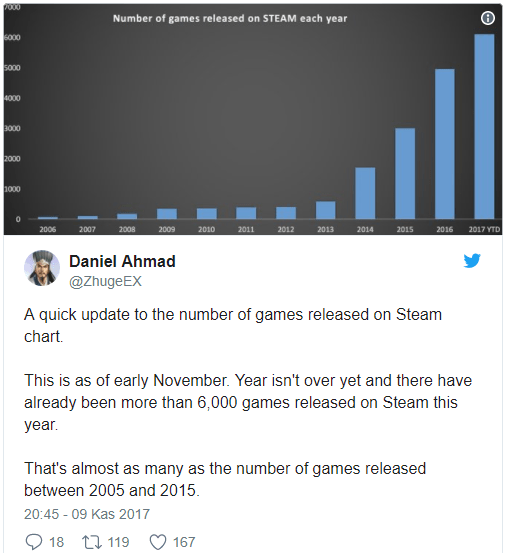Viewport: 505px width, 553px height.
Task: Open the @ZhugeEX handle link
Action: [x=105, y=281]
